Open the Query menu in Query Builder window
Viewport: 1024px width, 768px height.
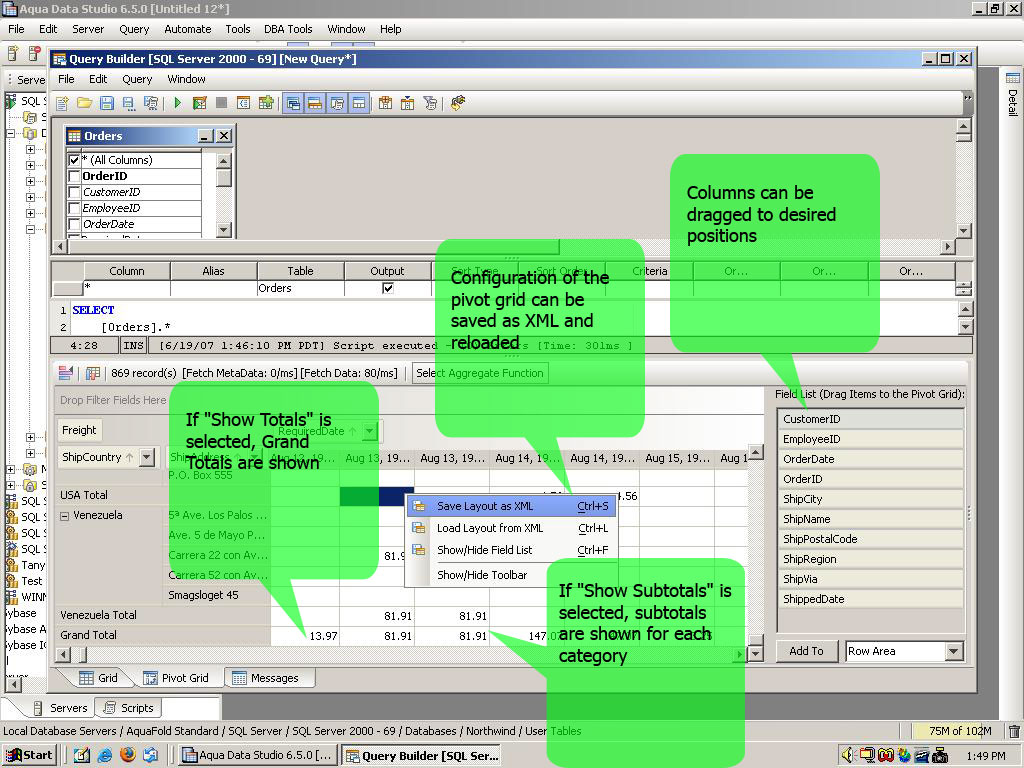pyautogui.click(x=137, y=79)
